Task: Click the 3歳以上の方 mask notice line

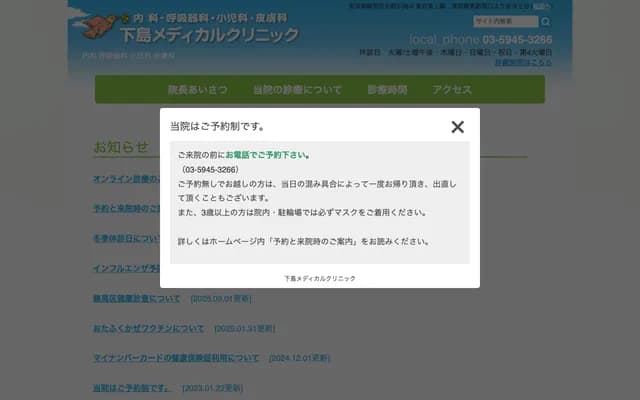Action: [x=302, y=213]
